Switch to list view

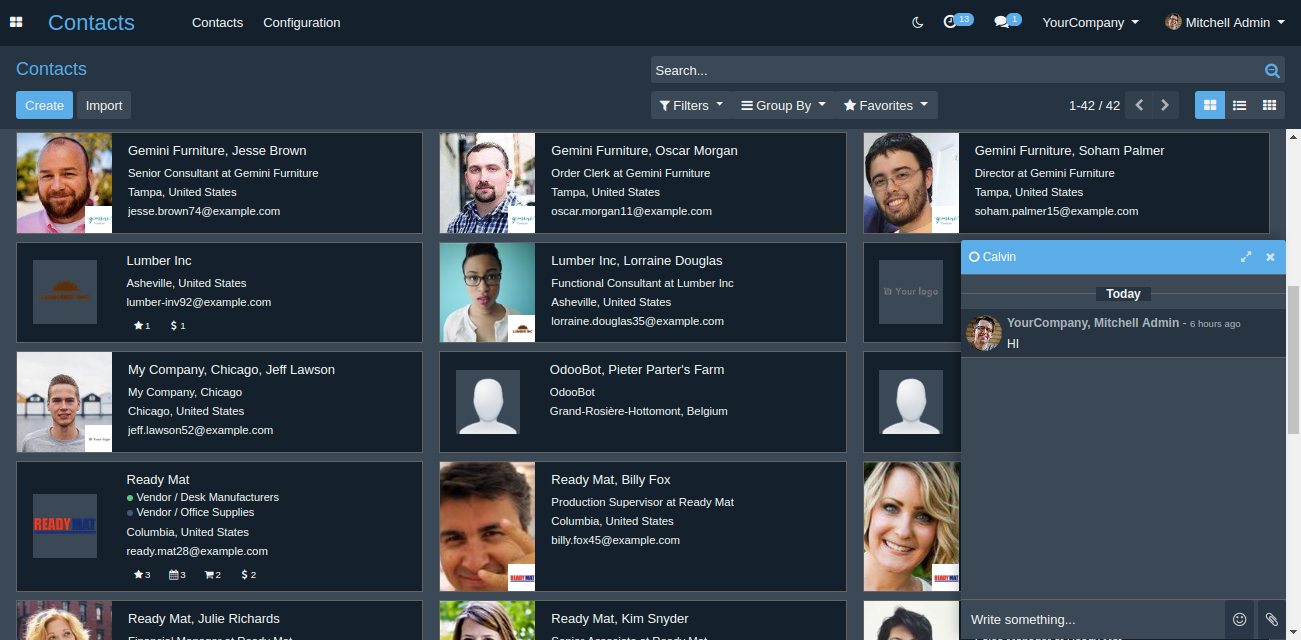pyautogui.click(x=1239, y=105)
